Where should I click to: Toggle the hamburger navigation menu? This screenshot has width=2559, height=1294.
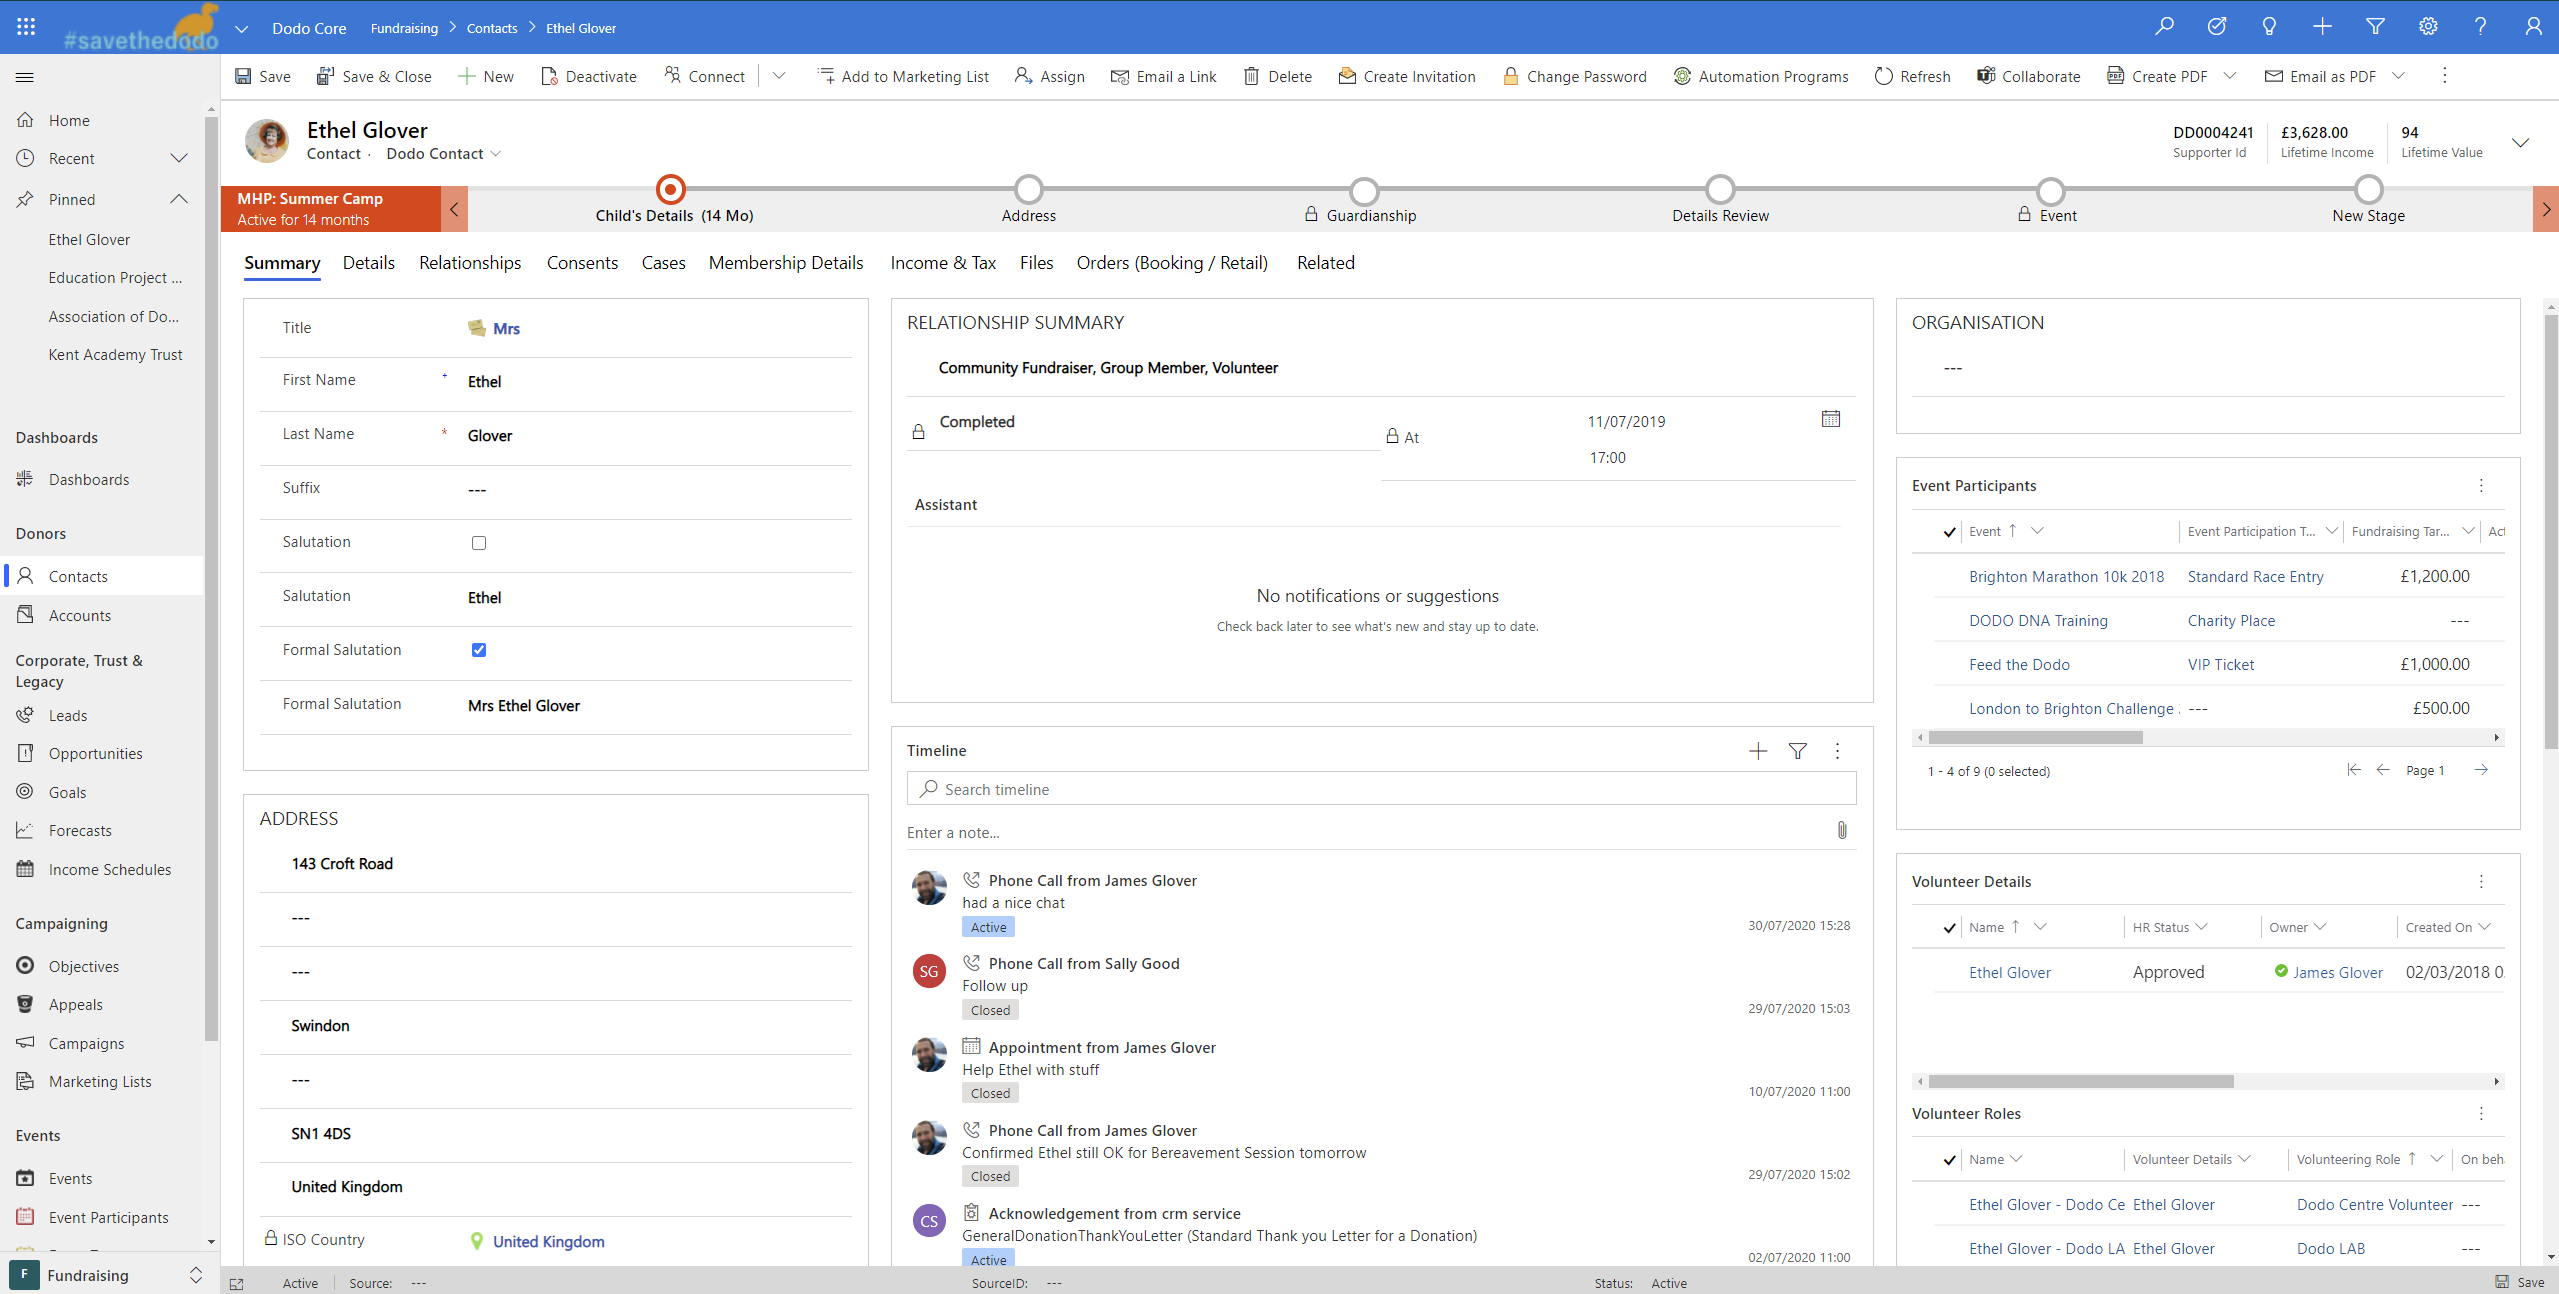25,77
